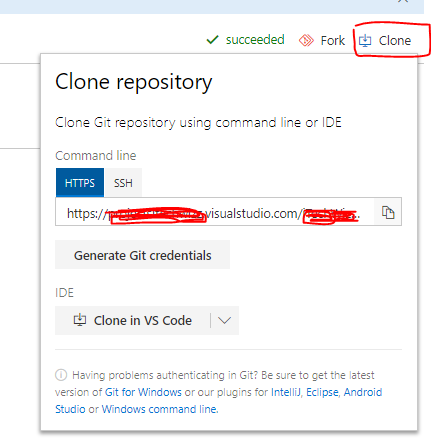Screen dimensions: 431x445
Task: Open the IntelliJ plugin link
Action: coord(286,392)
